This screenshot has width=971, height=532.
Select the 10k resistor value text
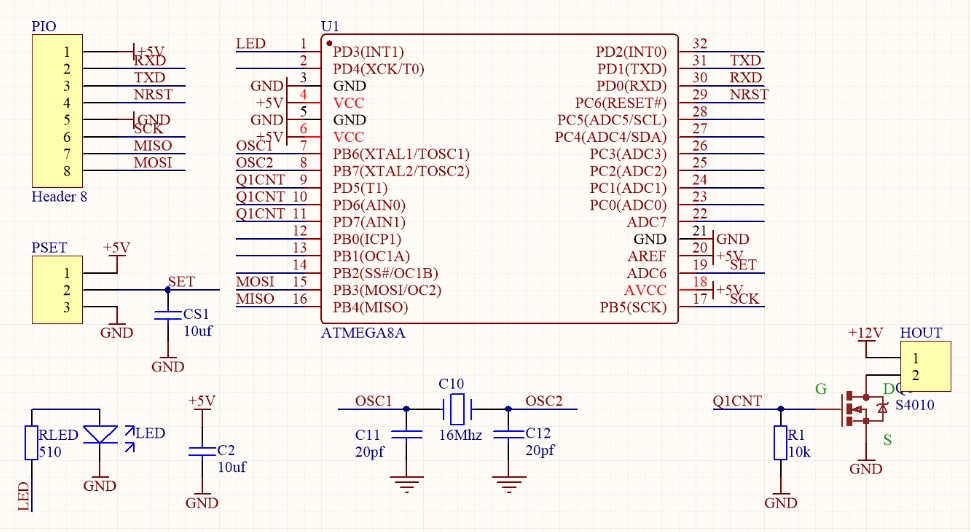[799, 452]
